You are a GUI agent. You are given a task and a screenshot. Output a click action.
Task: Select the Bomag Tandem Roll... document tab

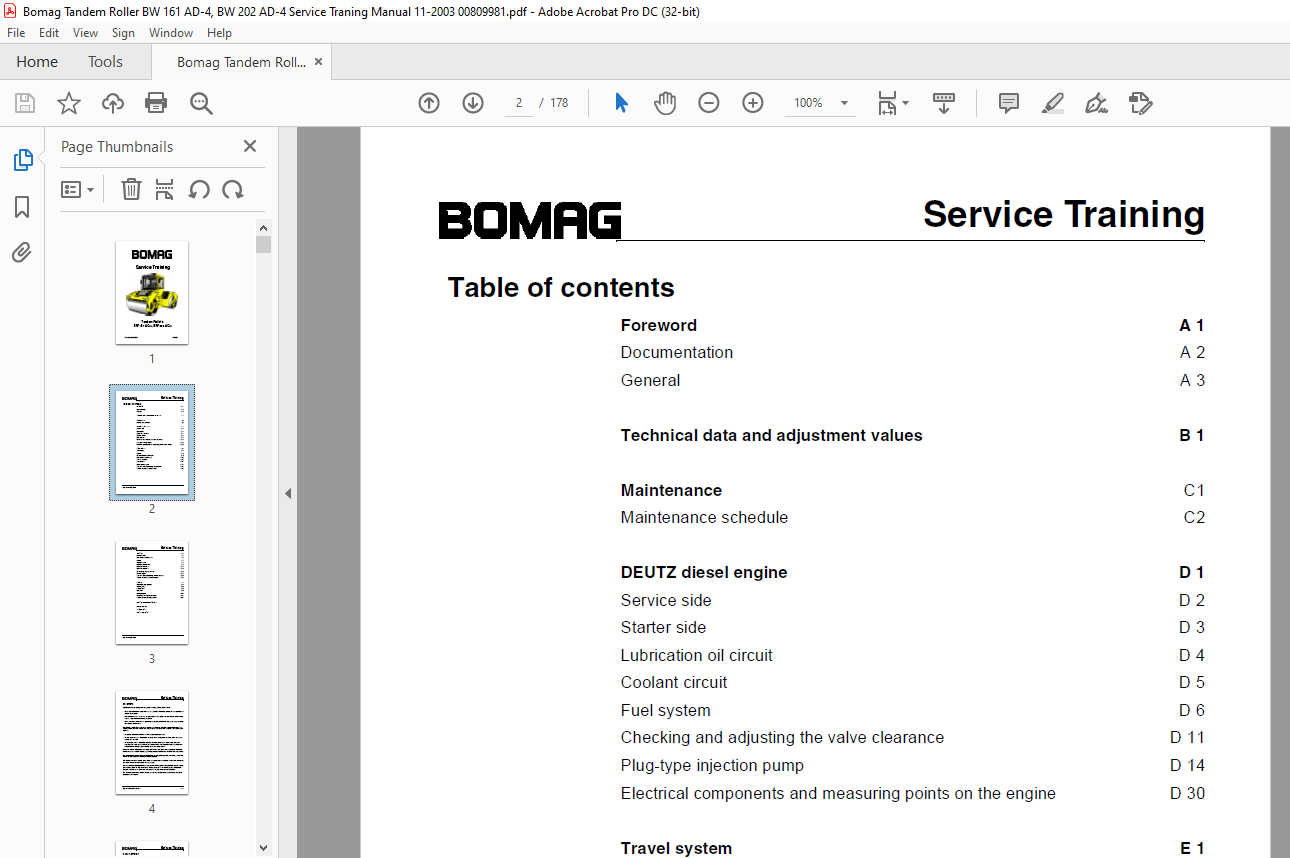[241, 62]
